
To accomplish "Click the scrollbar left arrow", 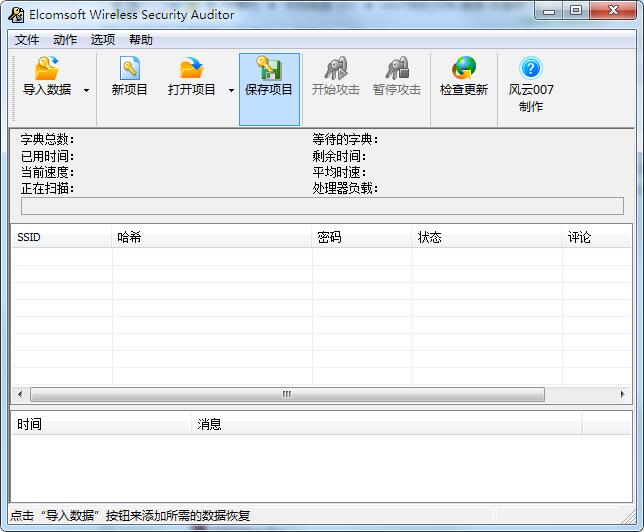I will [x=20, y=394].
